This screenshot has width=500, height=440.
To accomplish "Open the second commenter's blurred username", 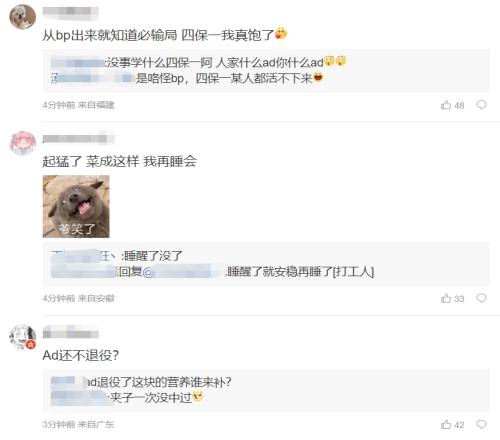I will coord(78,138).
